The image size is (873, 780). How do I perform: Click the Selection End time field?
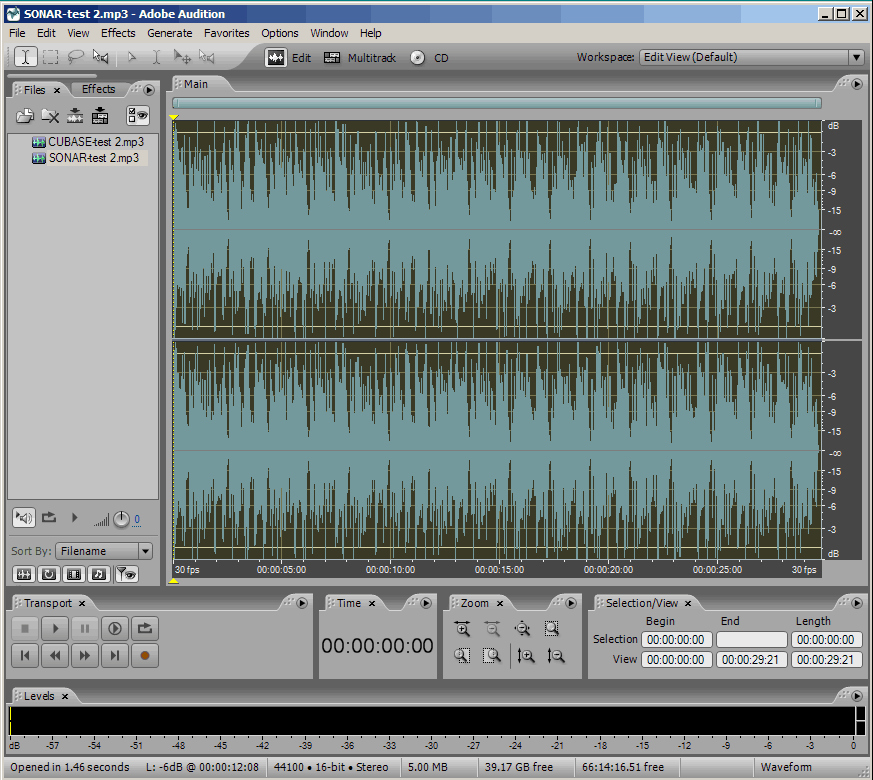[751, 639]
